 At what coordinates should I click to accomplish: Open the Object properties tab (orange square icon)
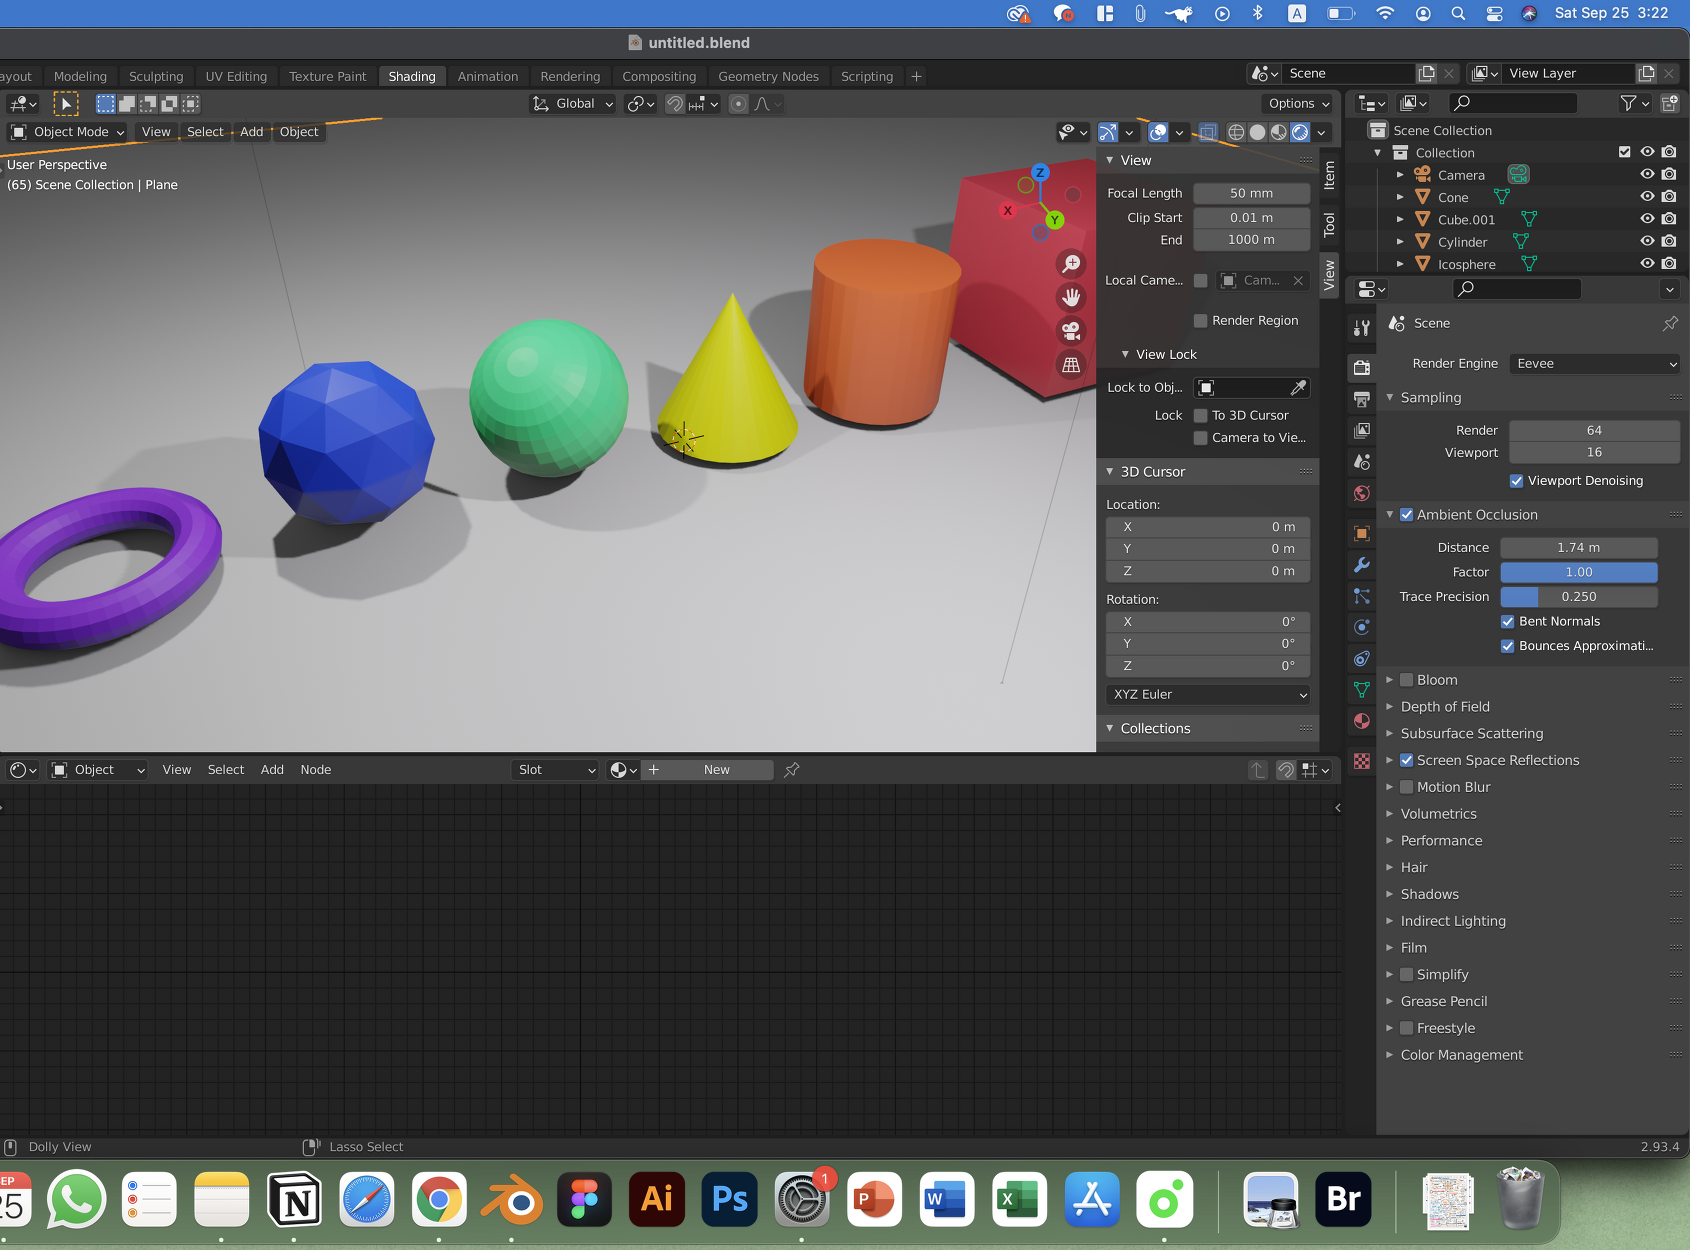click(1361, 533)
